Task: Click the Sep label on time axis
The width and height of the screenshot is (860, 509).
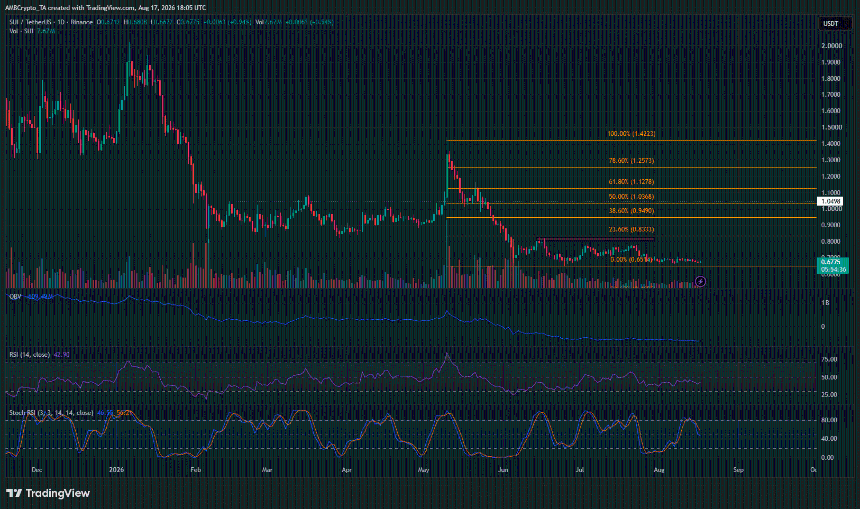Action: coord(738,470)
